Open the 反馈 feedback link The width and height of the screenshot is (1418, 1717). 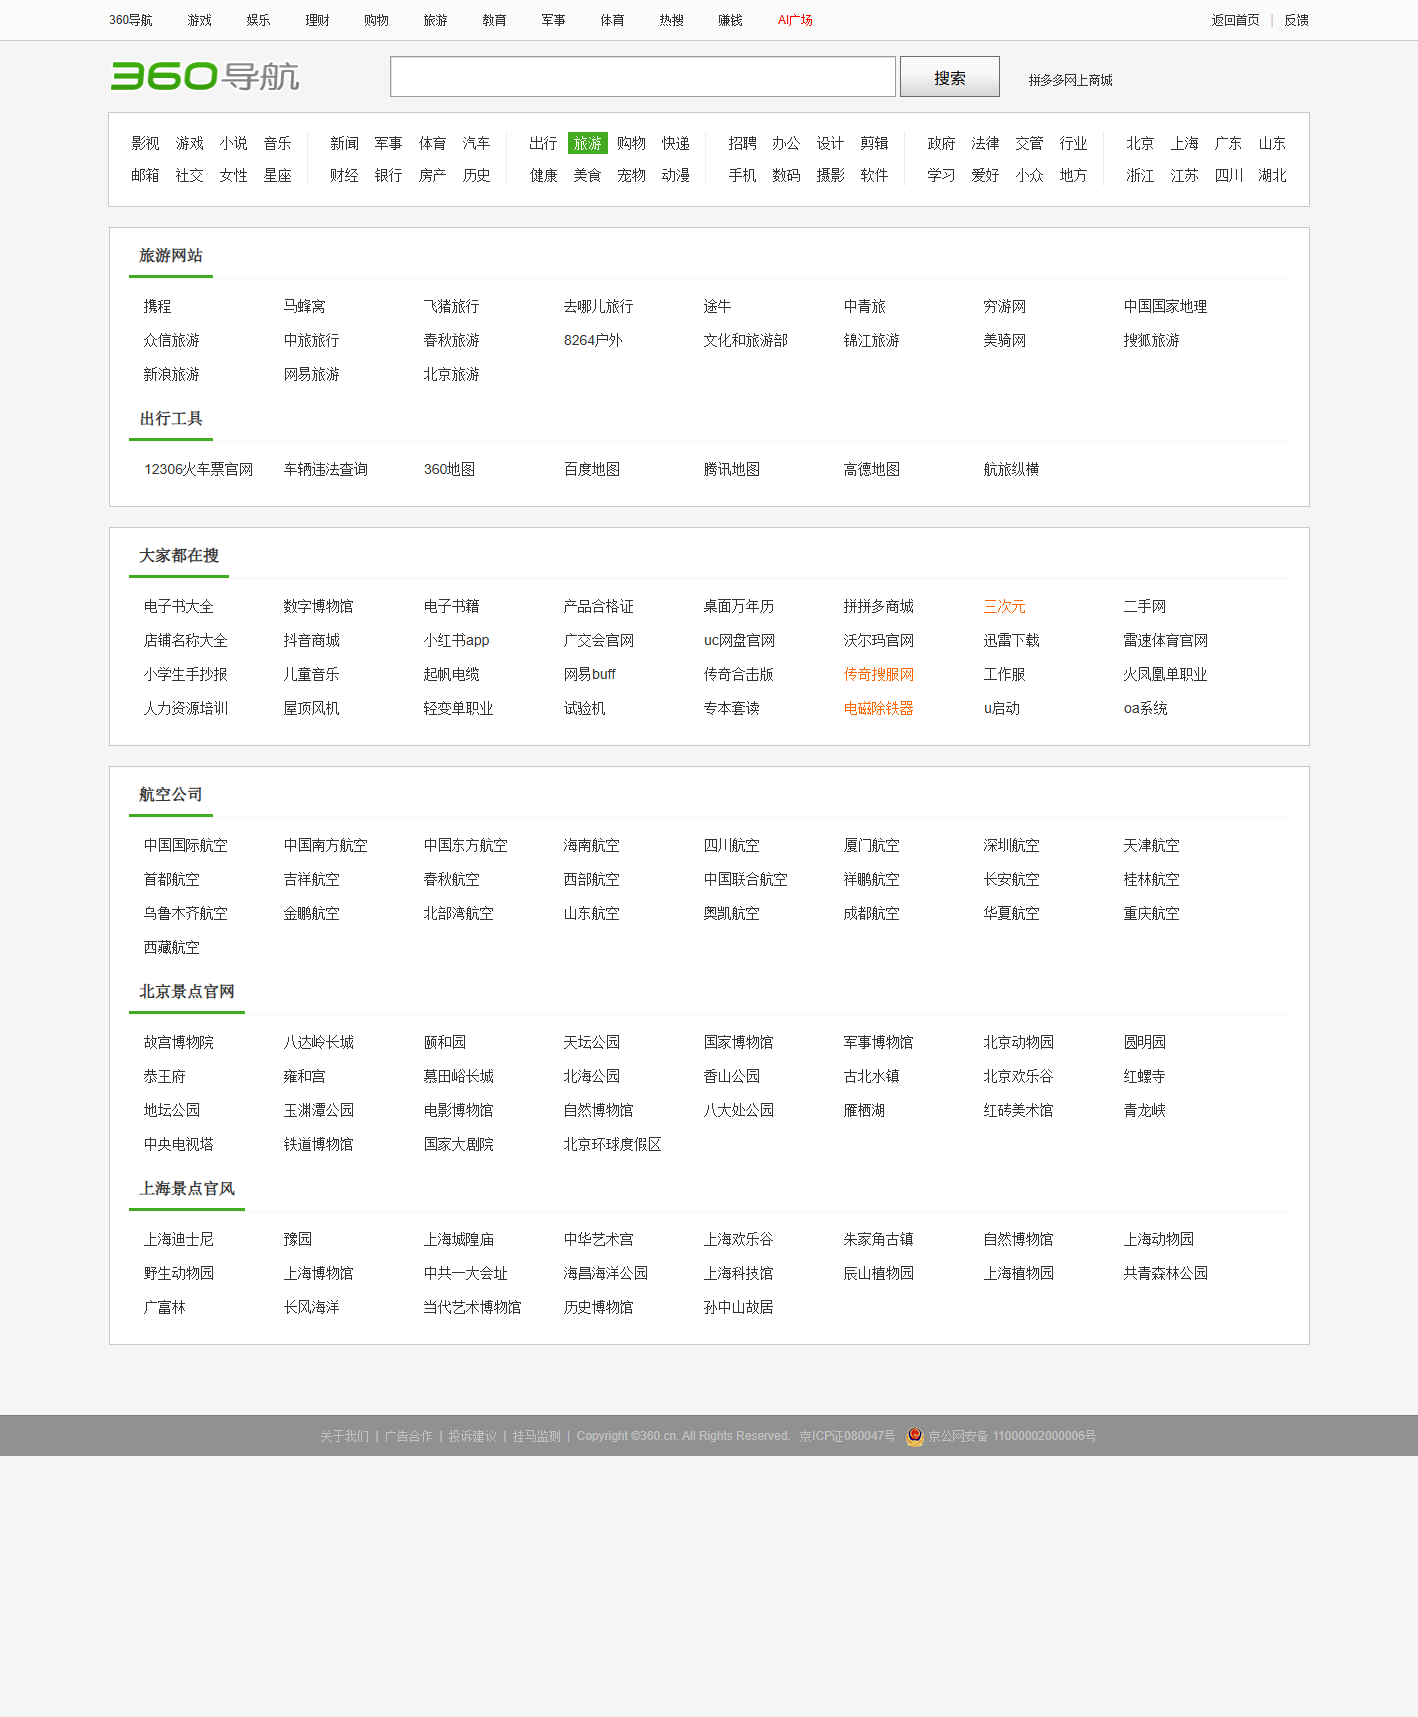pos(1296,20)
